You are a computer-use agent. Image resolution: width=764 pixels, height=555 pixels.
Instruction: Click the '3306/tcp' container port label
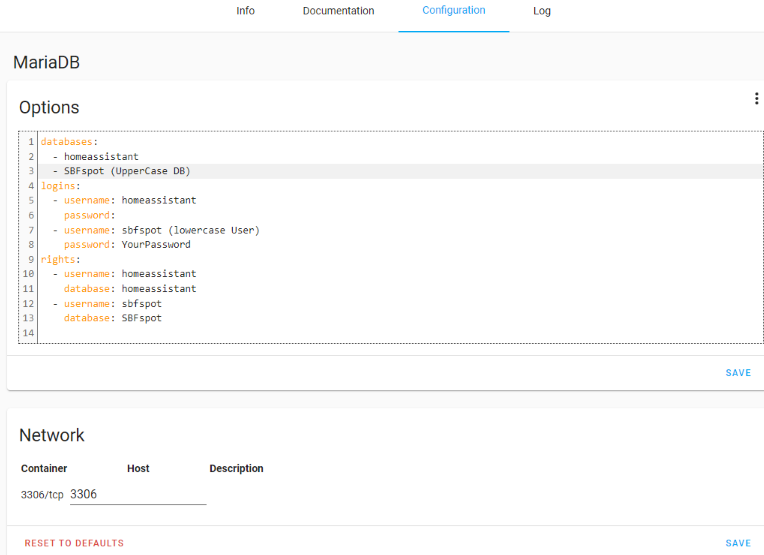42,495
